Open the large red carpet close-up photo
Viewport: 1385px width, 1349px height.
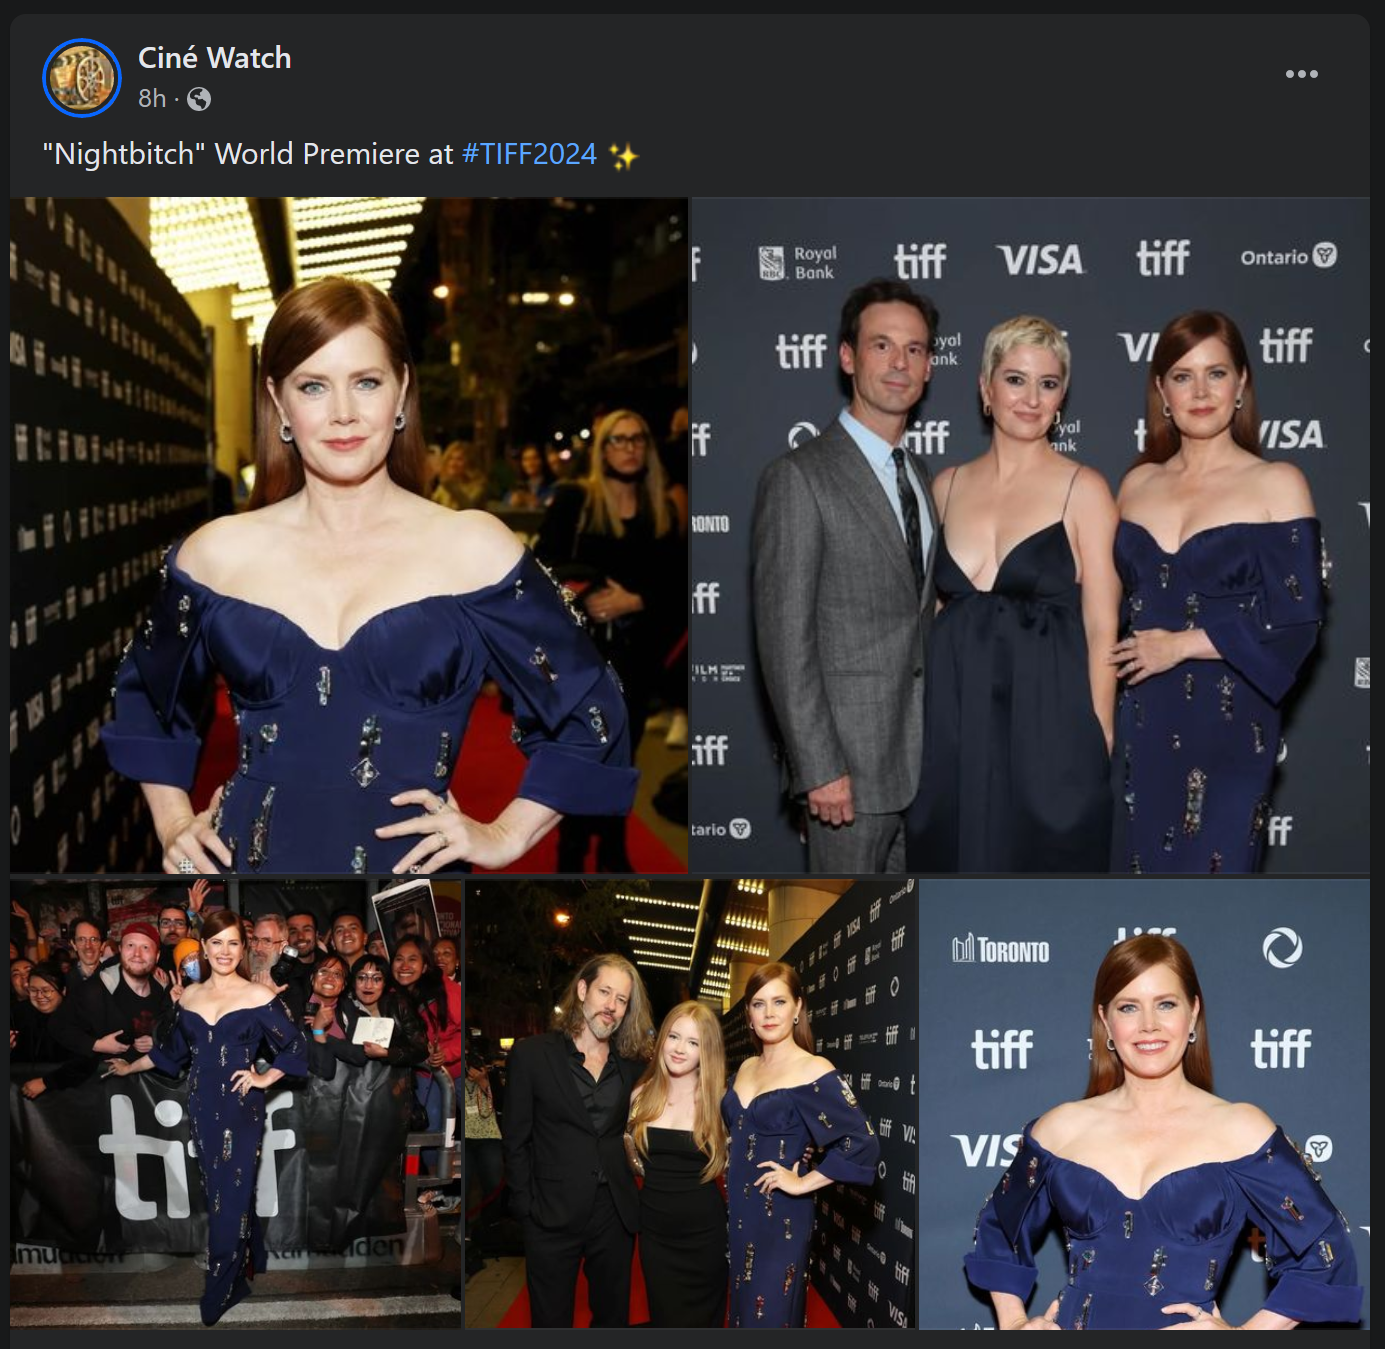coord(349,535)
